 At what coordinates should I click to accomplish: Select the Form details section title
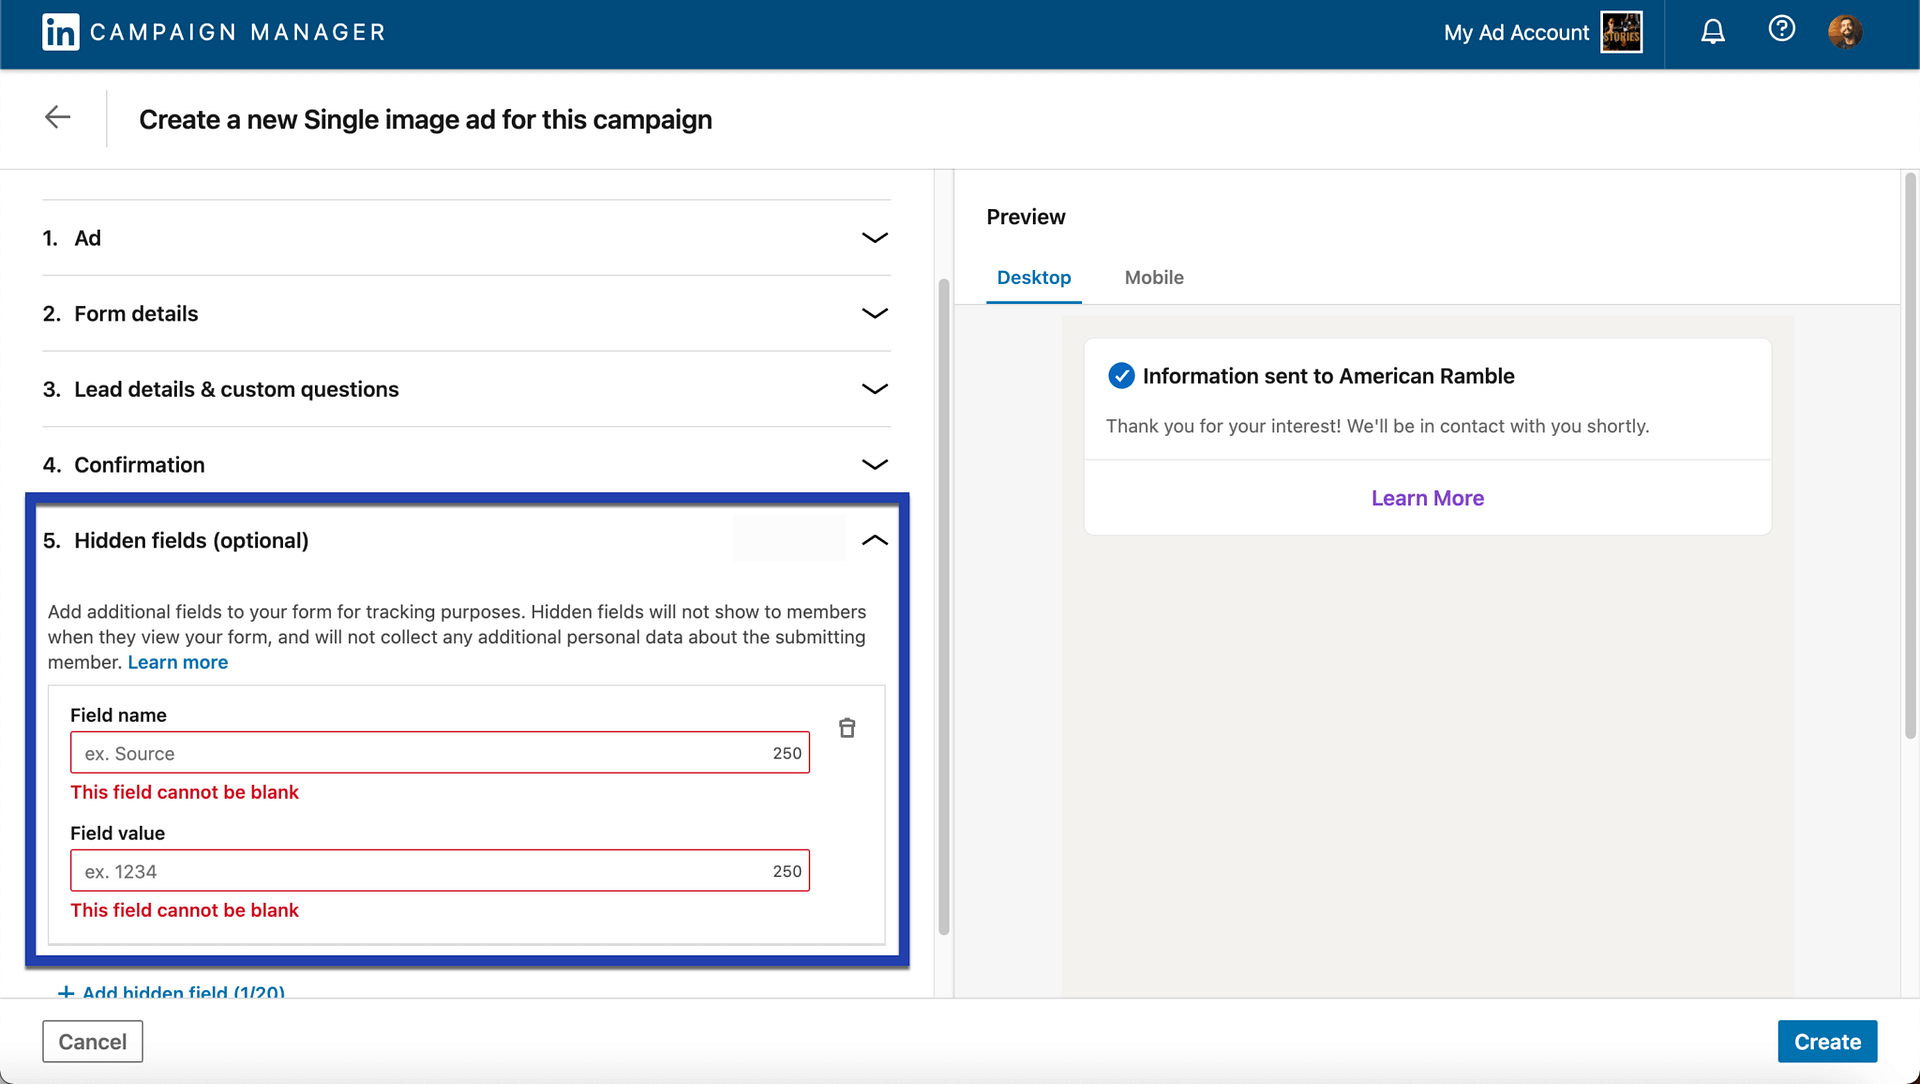pyautogui.click(x=136, y=314)
